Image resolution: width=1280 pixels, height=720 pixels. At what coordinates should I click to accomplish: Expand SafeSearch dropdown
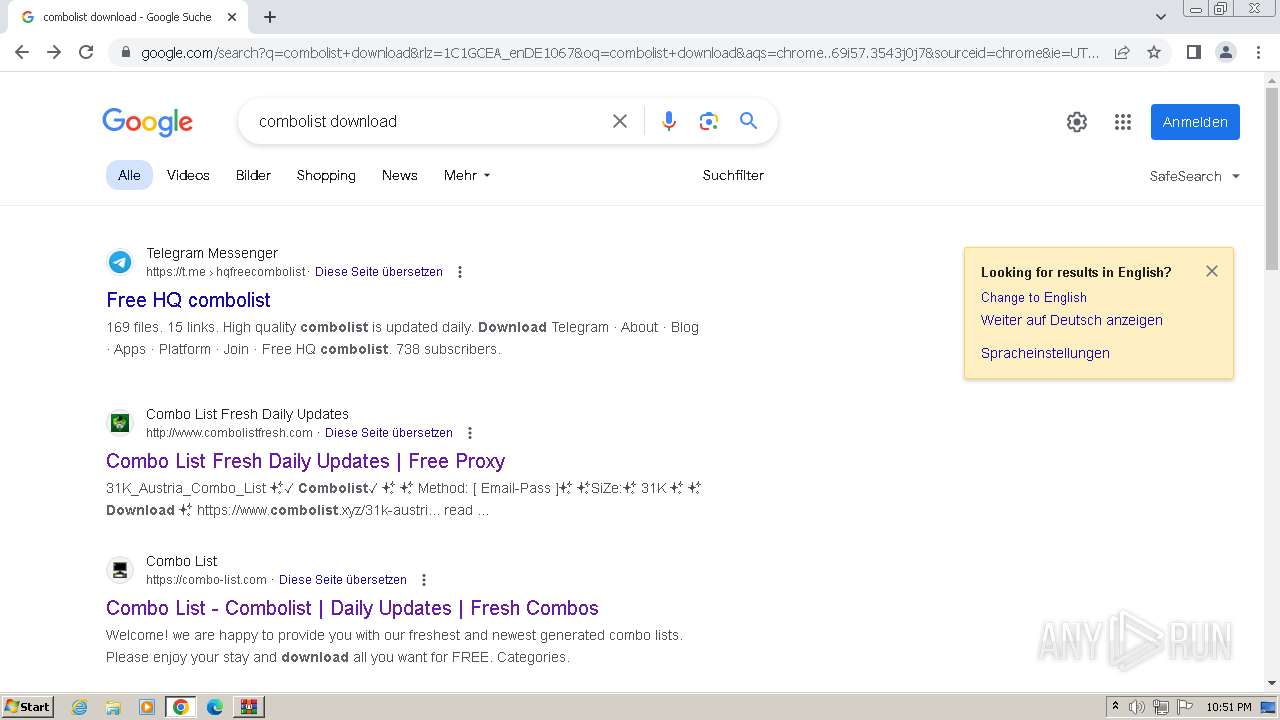point(1194,176)
